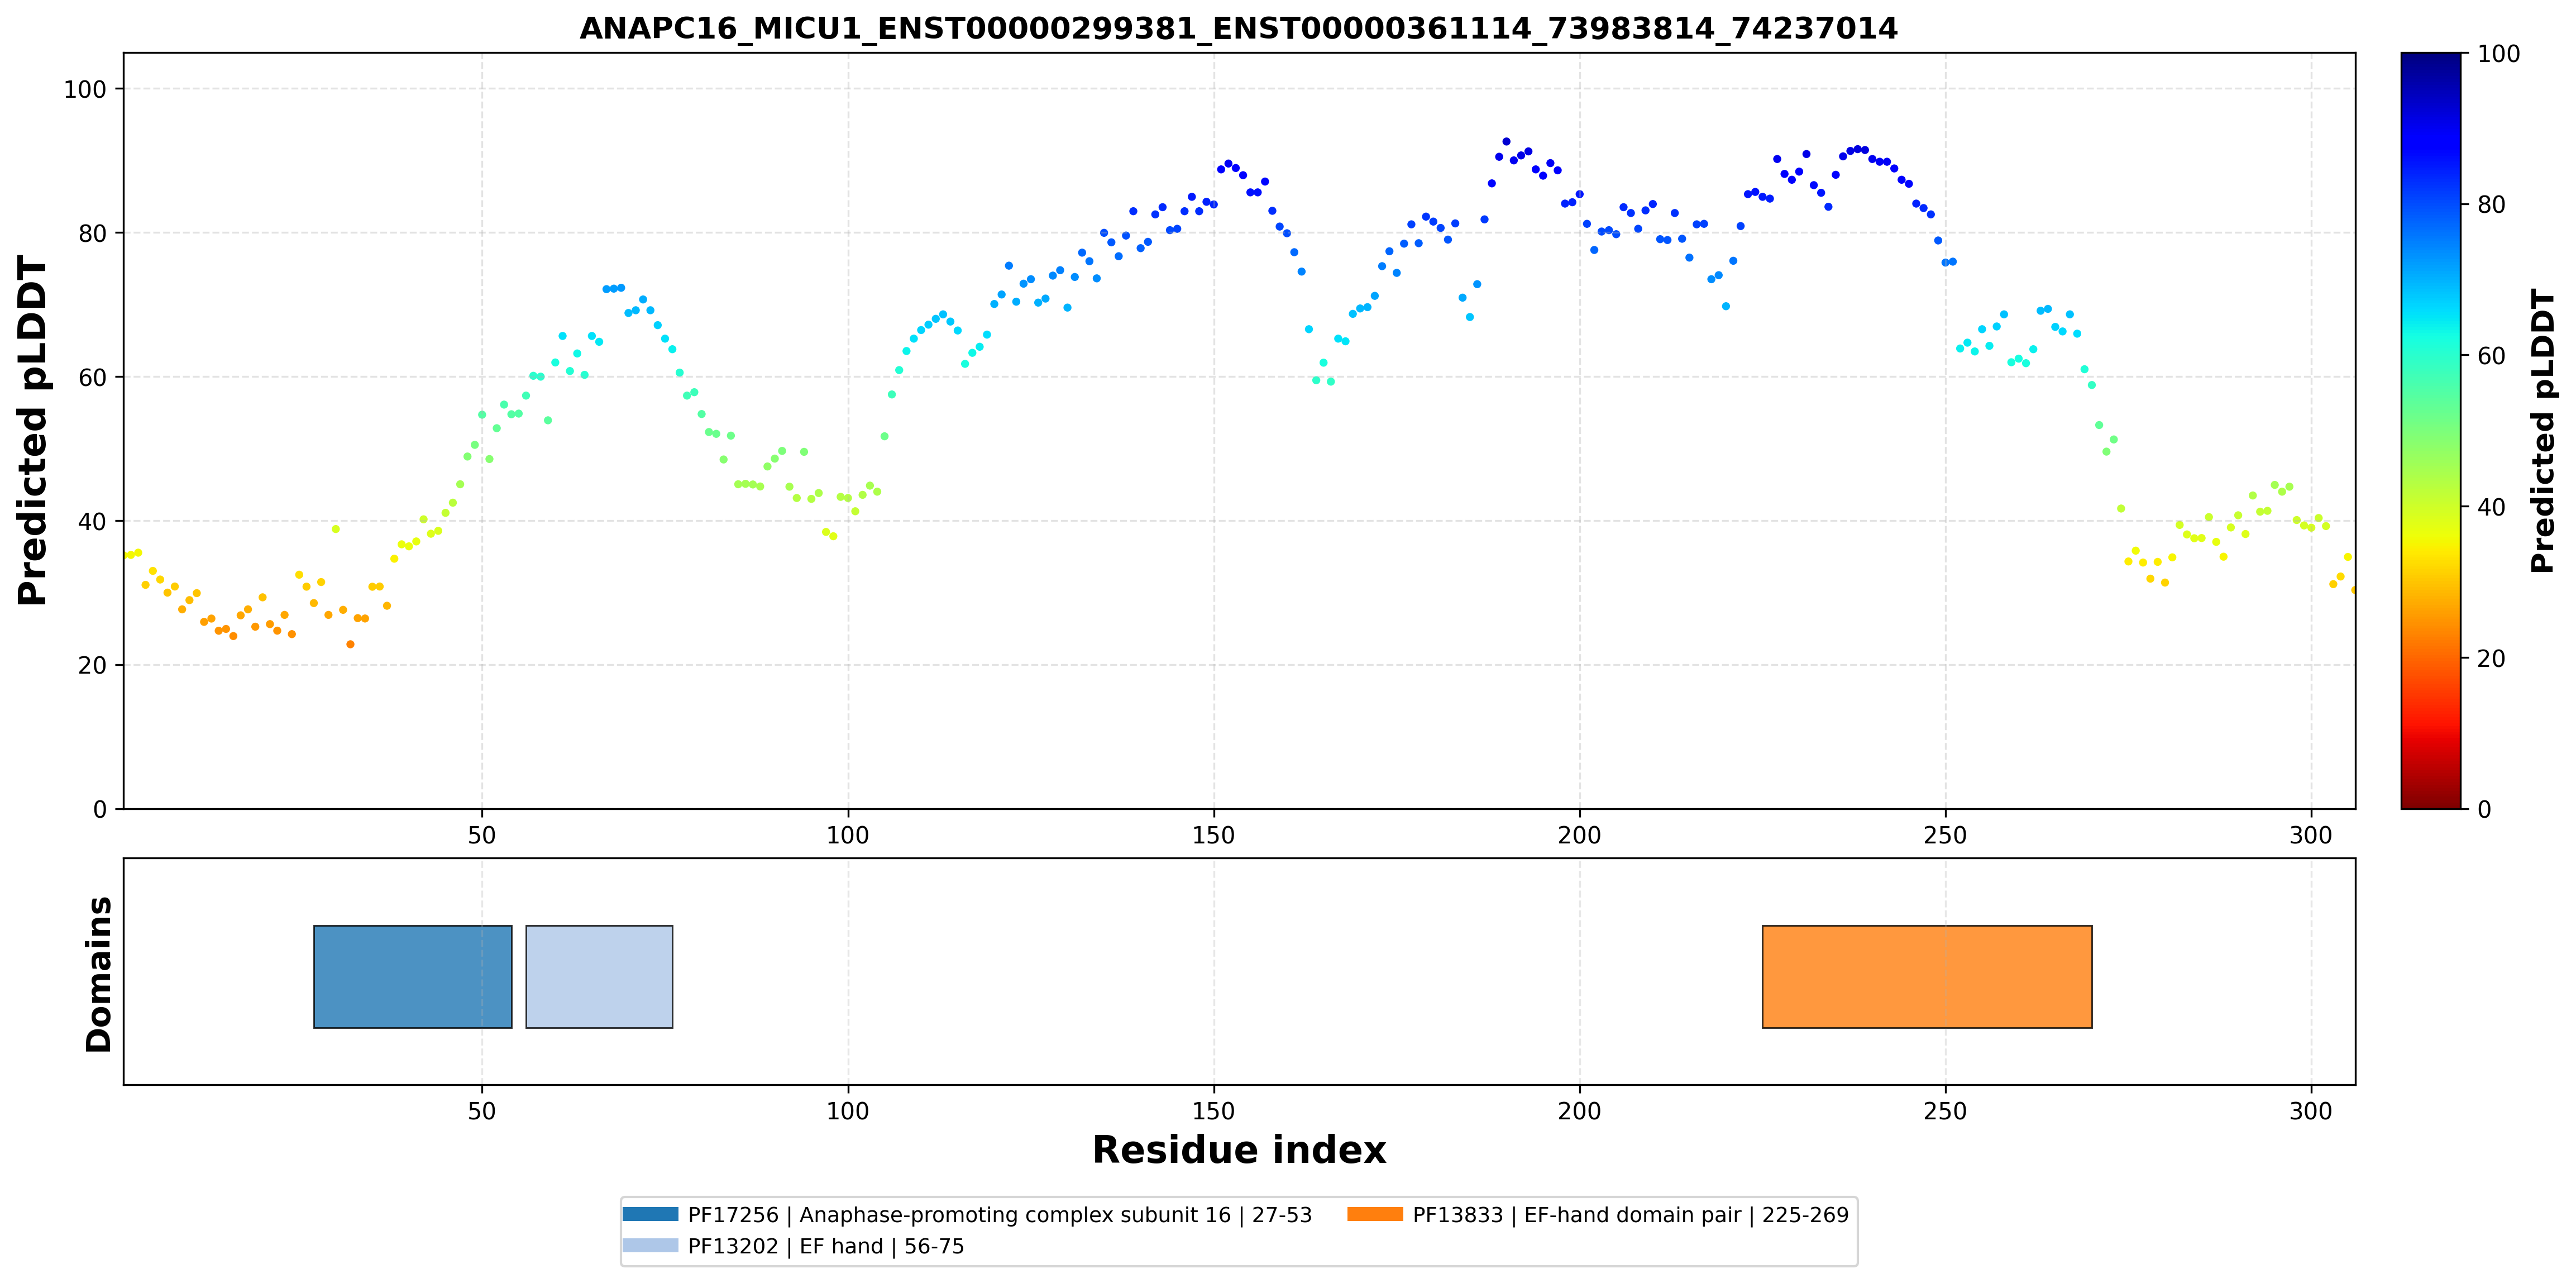
Task: Click the PF13202 legend color swatch
Action: (x=650, y=1245)
